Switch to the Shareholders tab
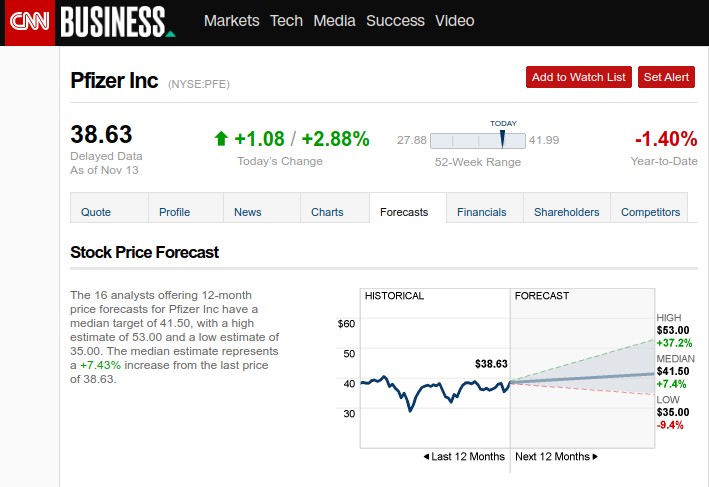Screen dimensions: 709x487 pyautogui.click(x=566, y=212)
